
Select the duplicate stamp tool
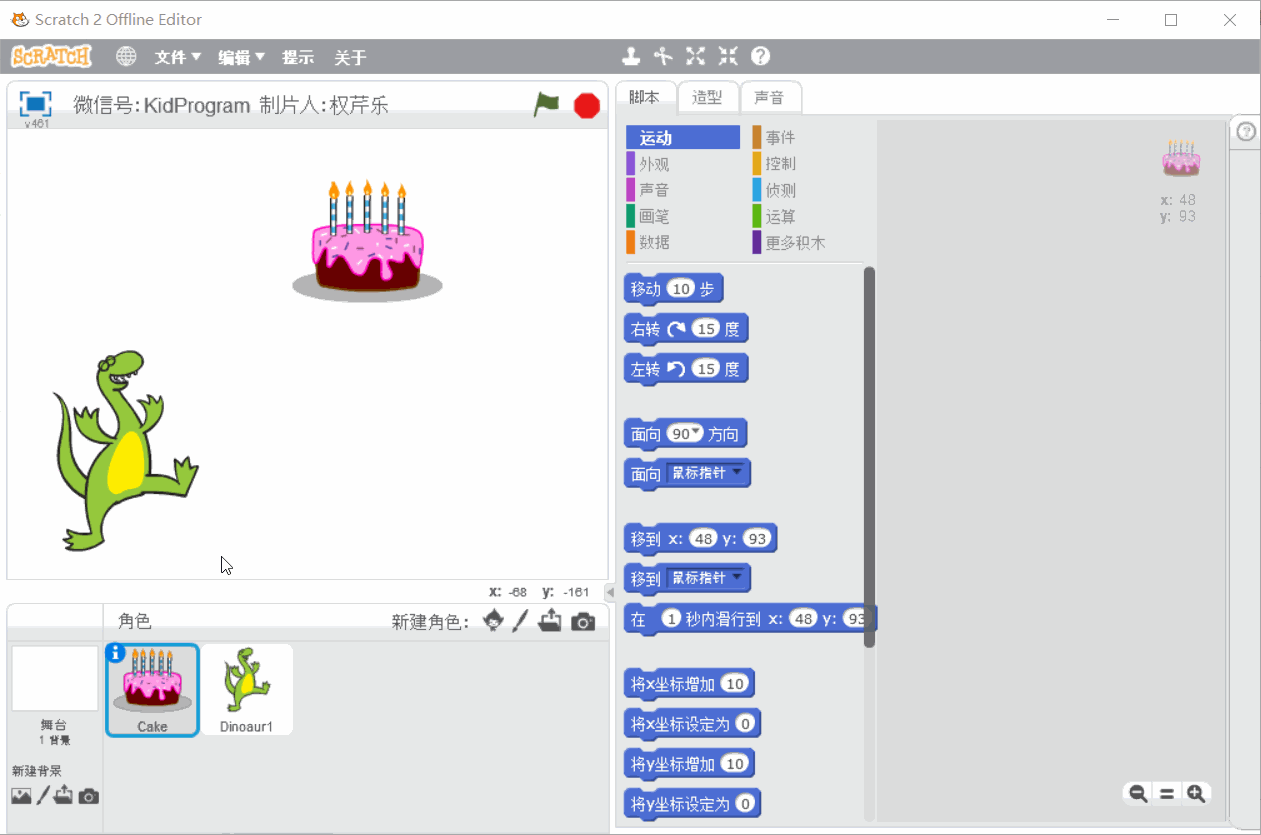coord(631,56)
